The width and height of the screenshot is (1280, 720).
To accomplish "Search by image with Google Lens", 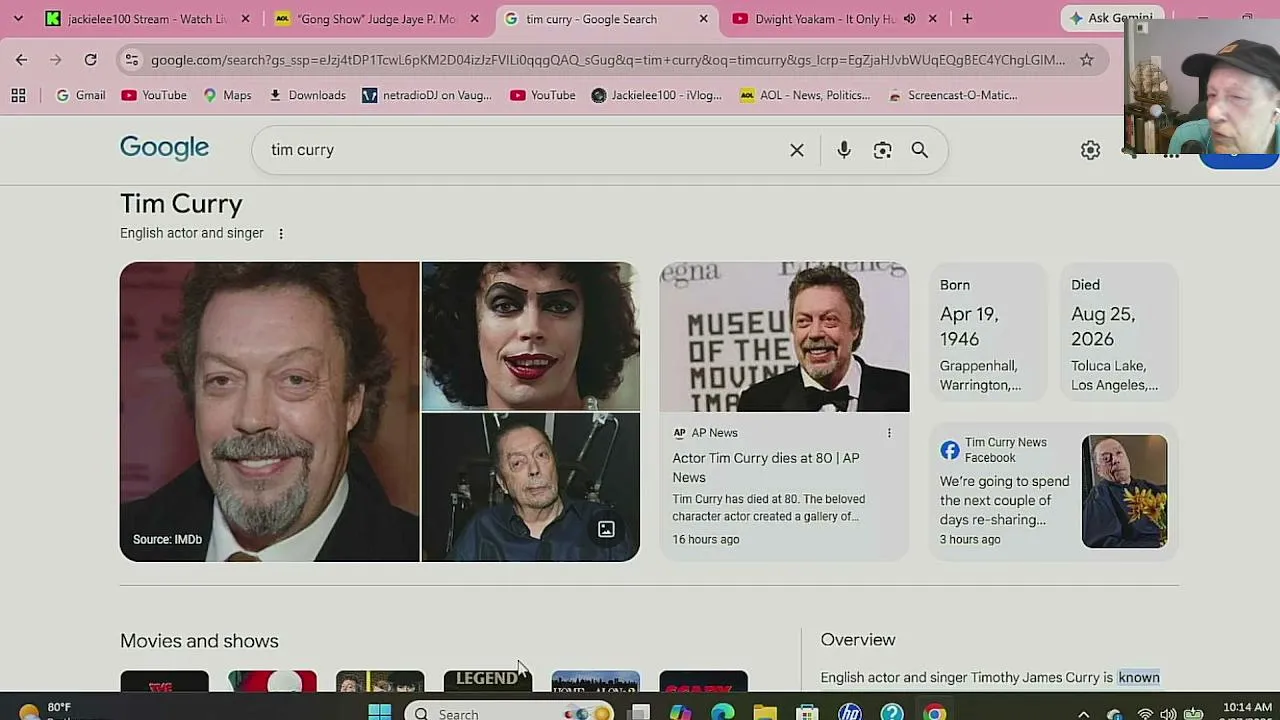I will [882, 150].
